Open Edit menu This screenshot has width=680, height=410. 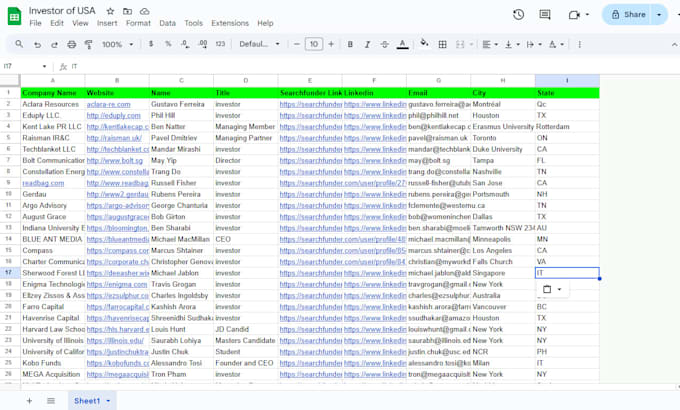point(57,23)
